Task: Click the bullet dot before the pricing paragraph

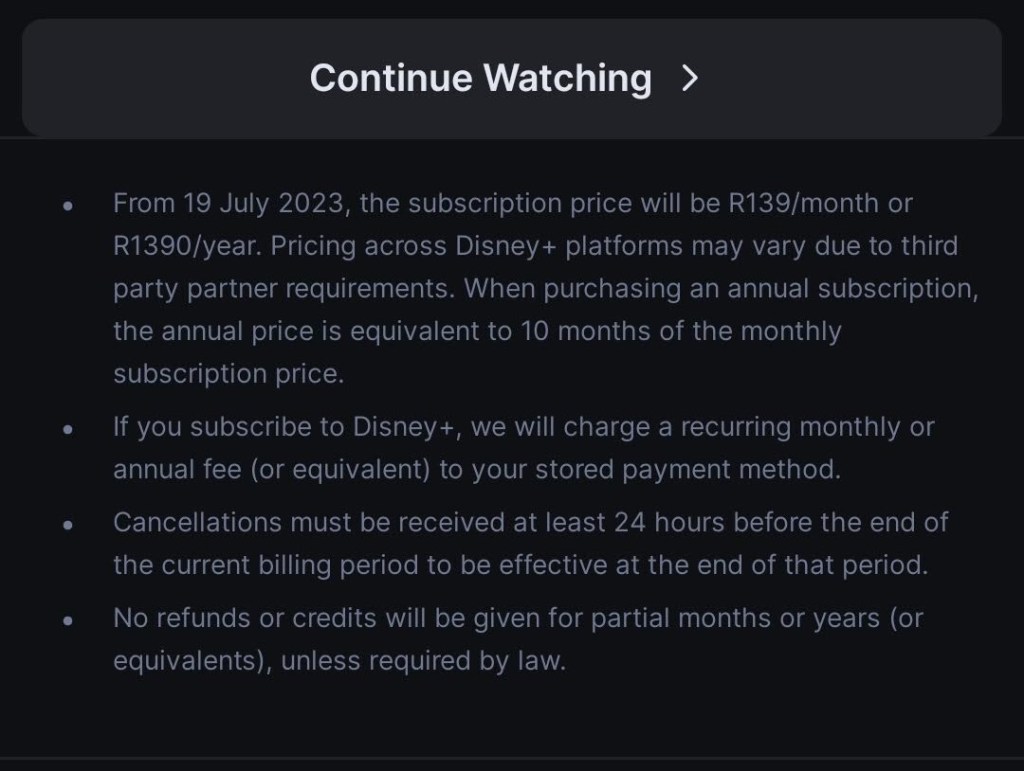Action: click(67, 204)
